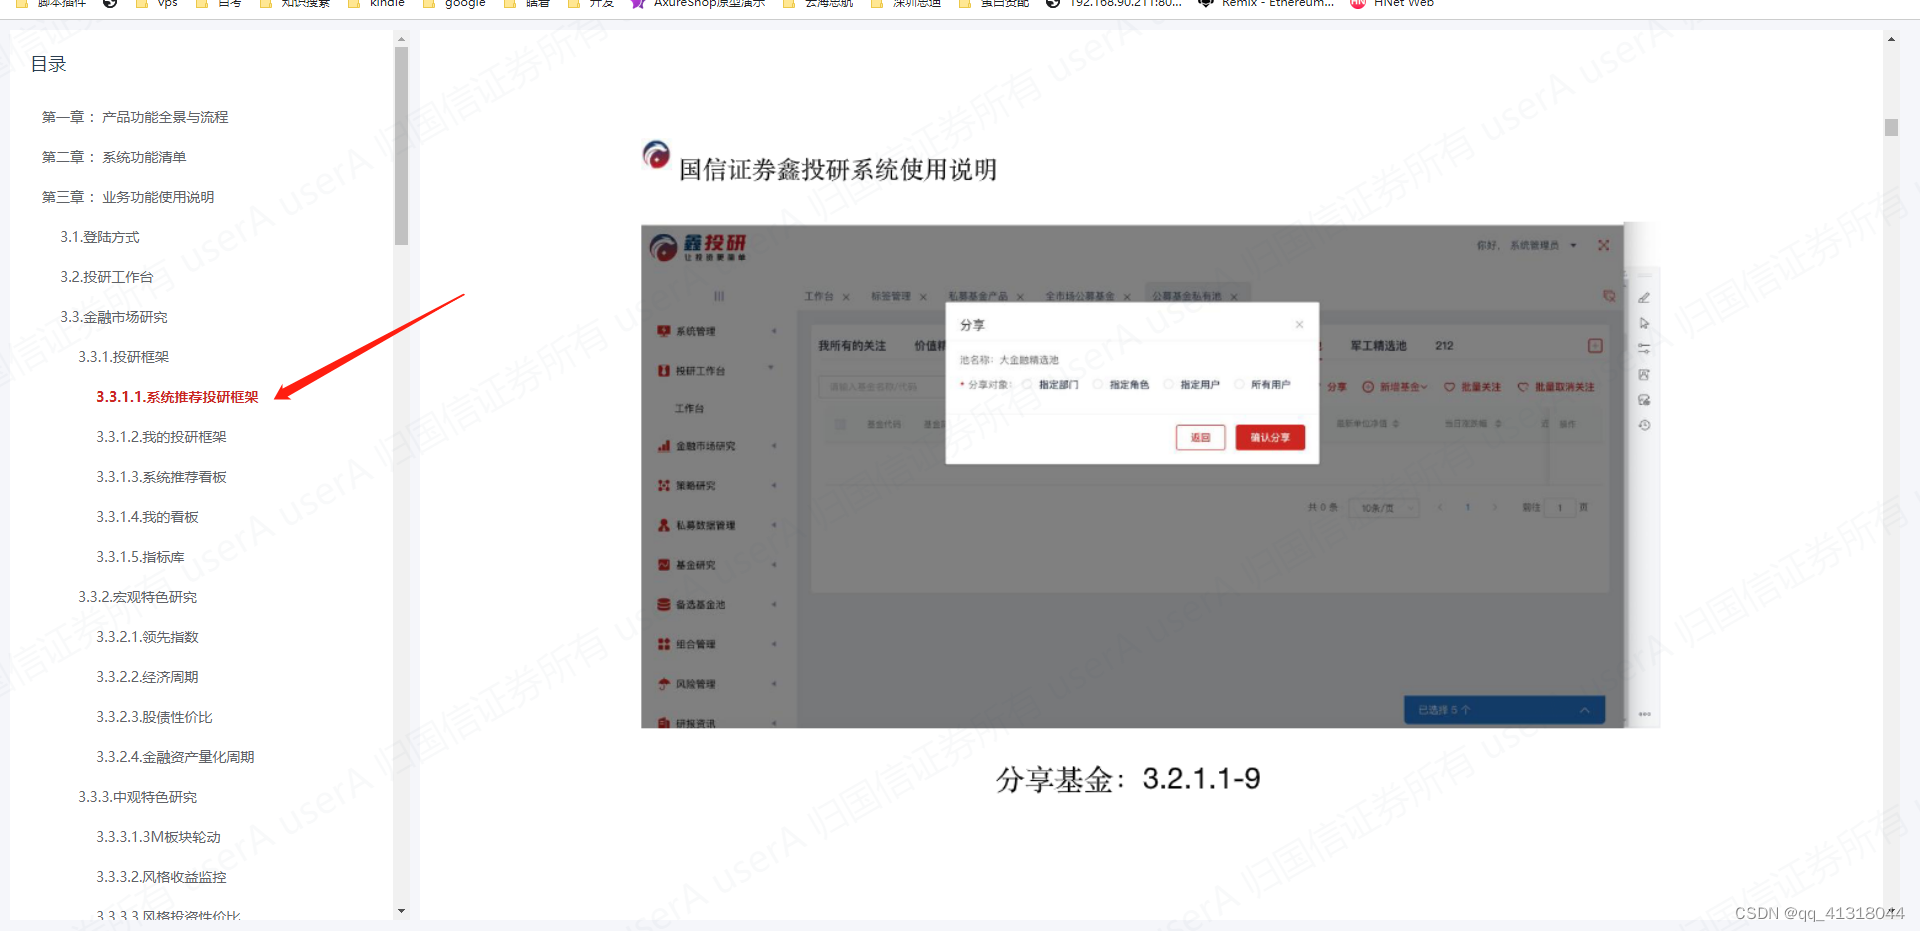
Task: Open the AxureShop原型演示 bookmark
Action: (x=698, y=3)
